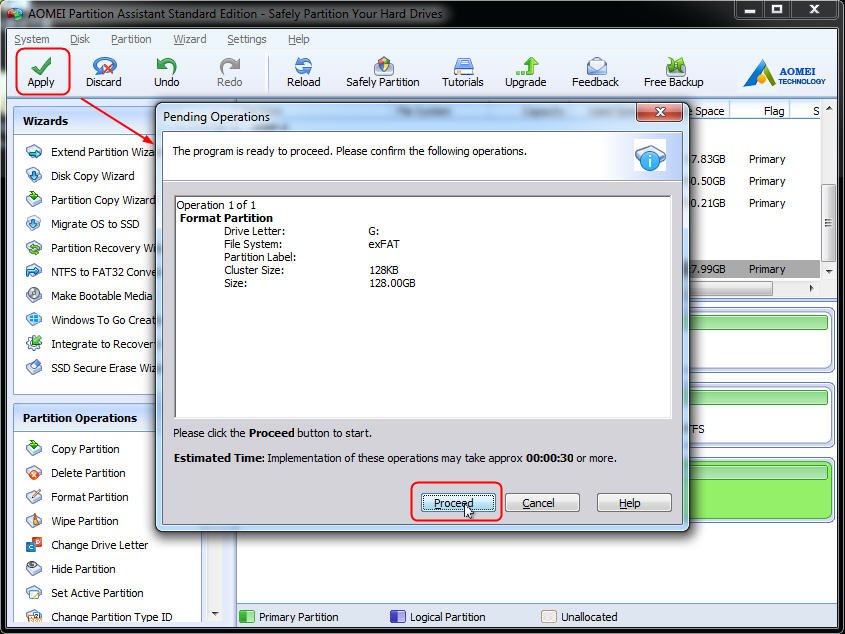Open the System menu
Screen dimensions: 845x634
click(32, 39)
